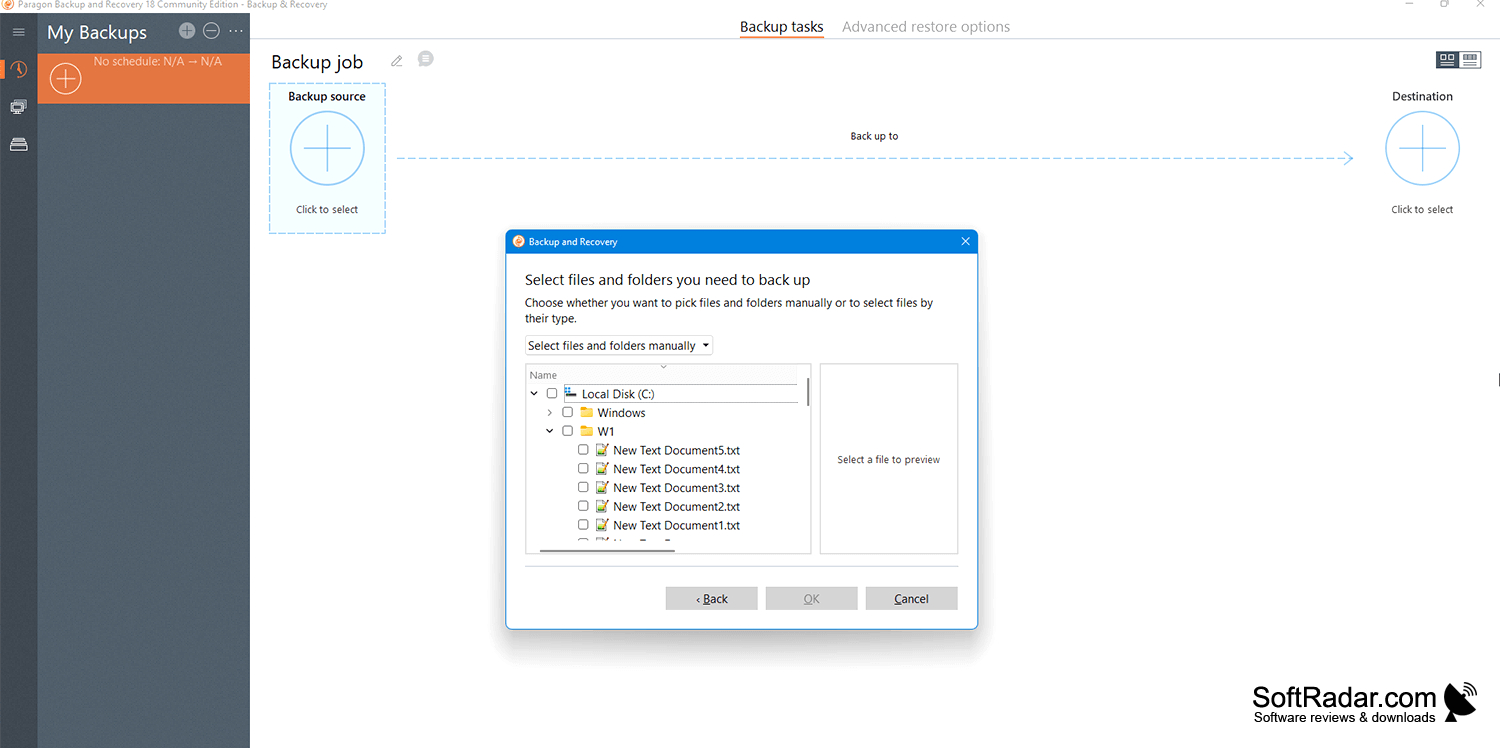Edit Backup job name with pencil icon

pyautogui.click(x=396, y=61)
